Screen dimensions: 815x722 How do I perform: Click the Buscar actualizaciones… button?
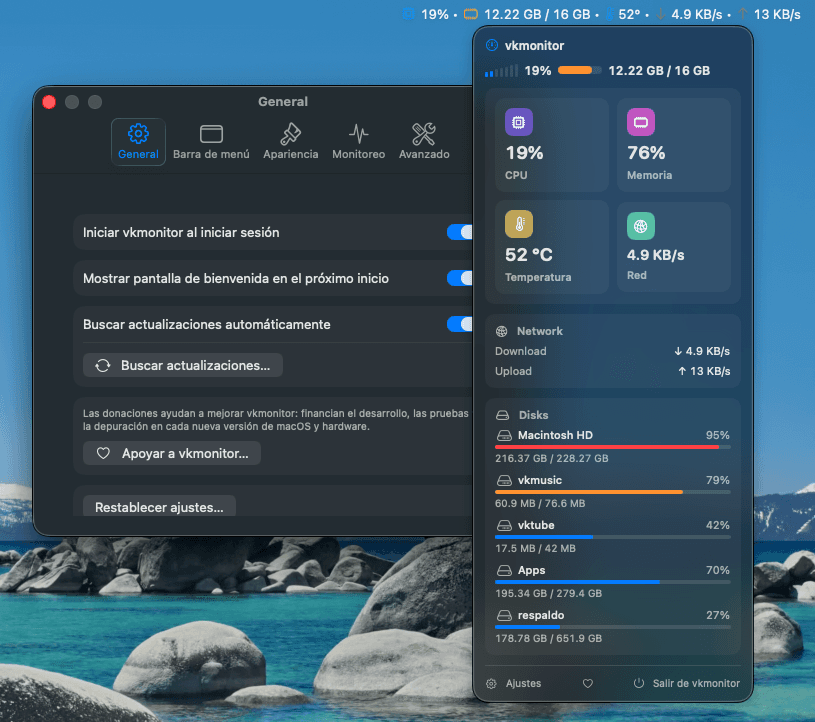pos(183,365)
